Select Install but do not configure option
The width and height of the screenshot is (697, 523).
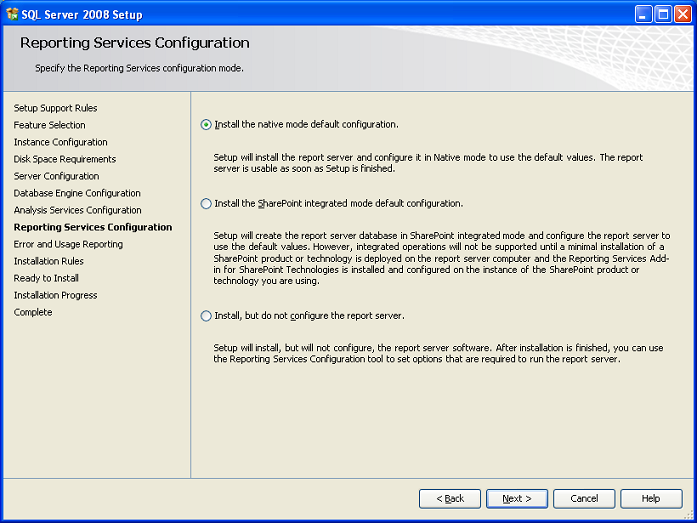coord(206,316)
